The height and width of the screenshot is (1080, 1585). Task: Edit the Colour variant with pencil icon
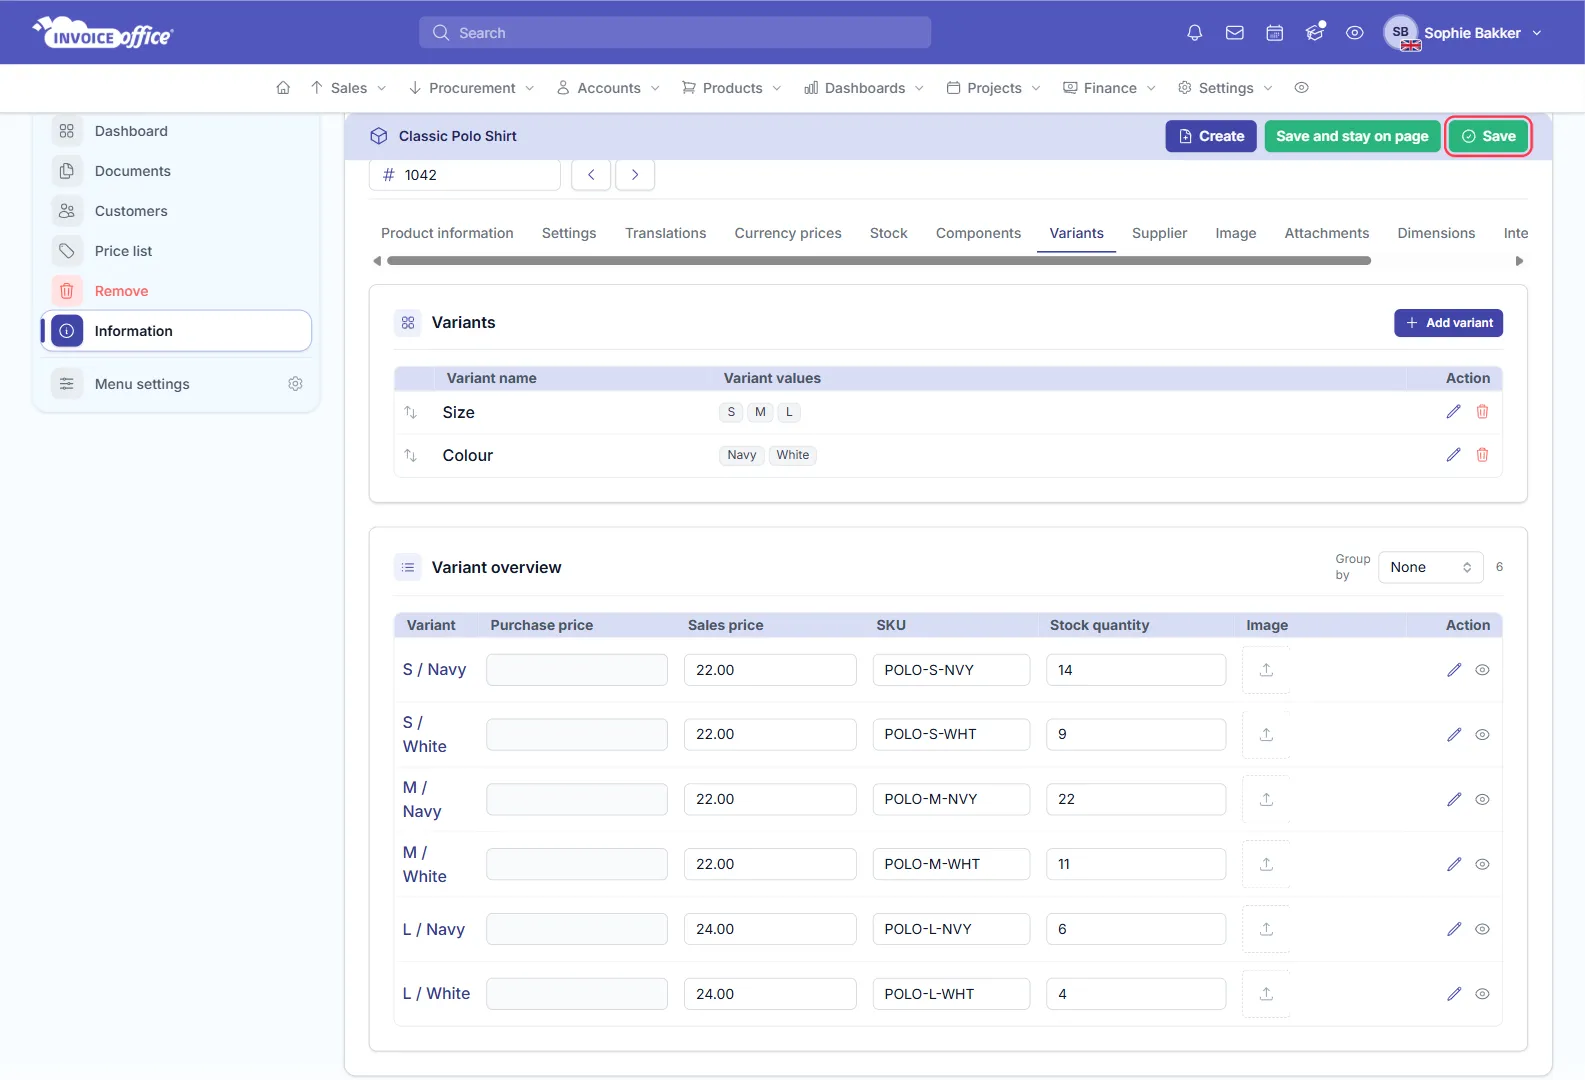(x=1453, y=455)
